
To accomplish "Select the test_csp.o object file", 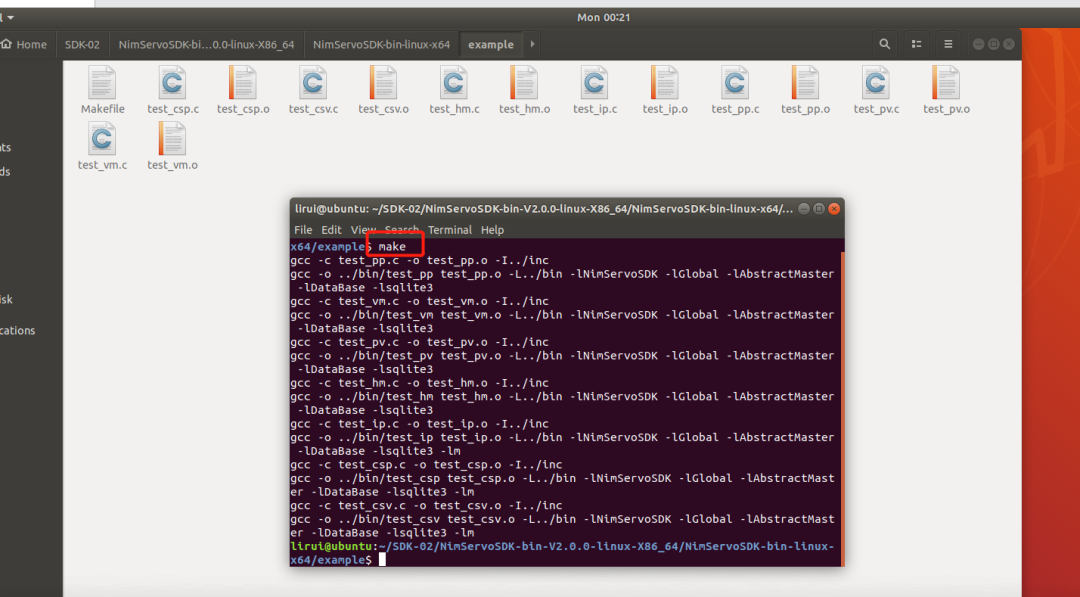I will point(242,90).
